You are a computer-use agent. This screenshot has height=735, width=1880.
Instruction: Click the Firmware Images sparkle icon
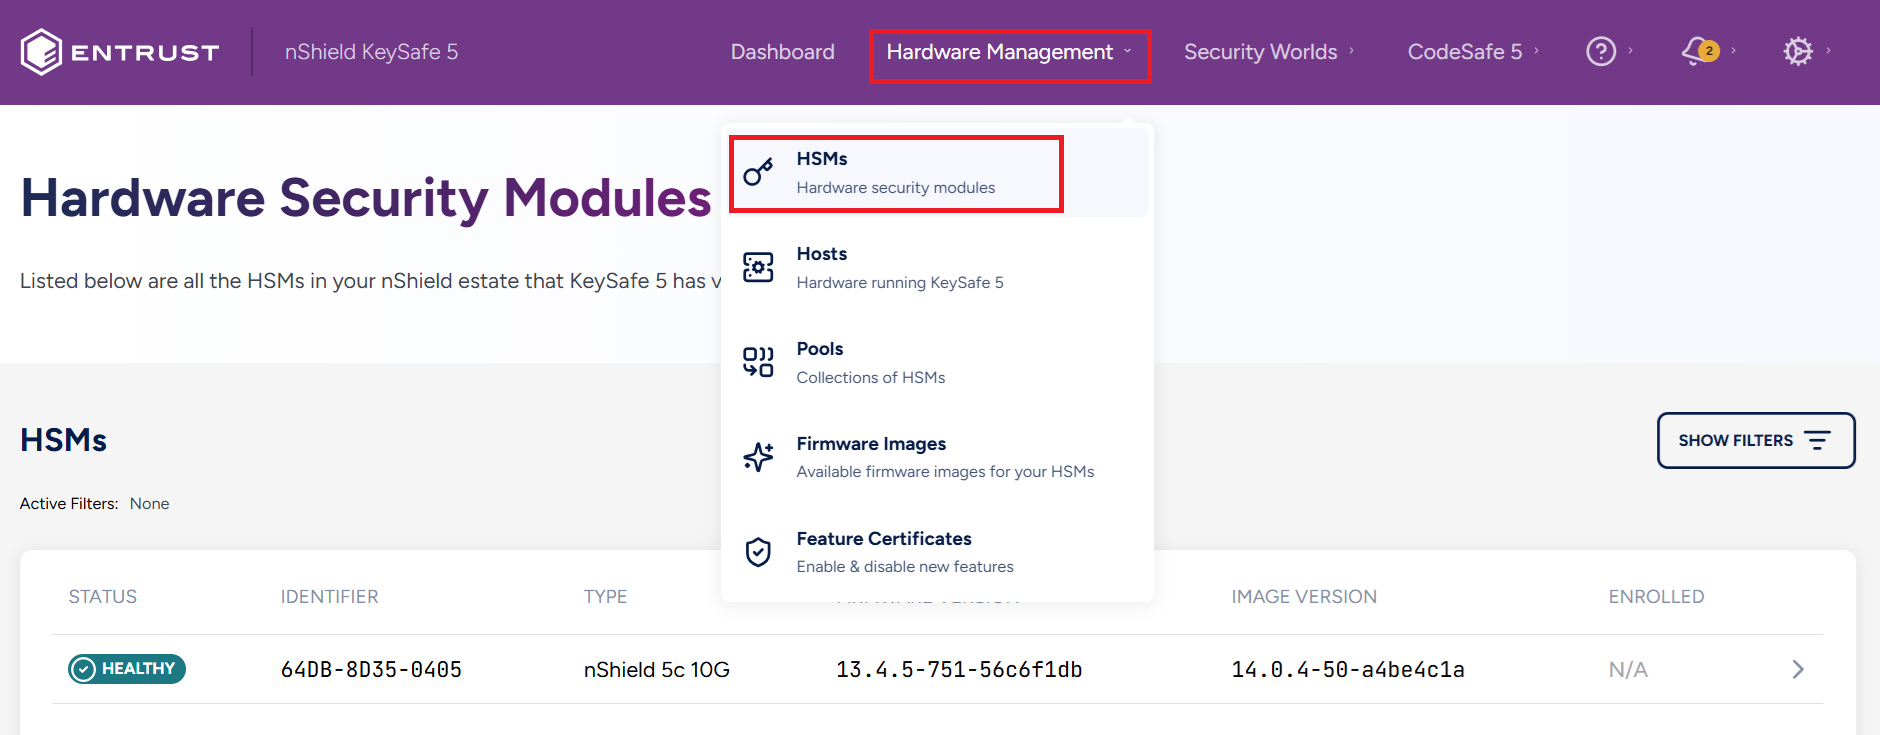tap(758, 457)
